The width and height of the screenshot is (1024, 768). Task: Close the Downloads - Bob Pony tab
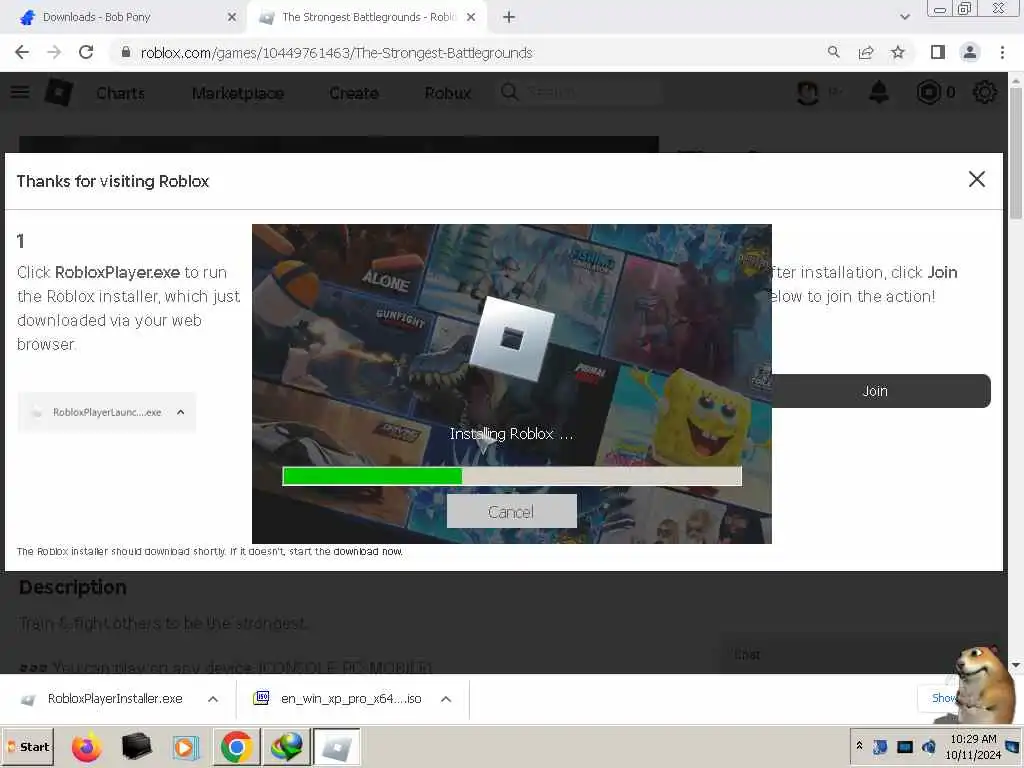[232, 17]
